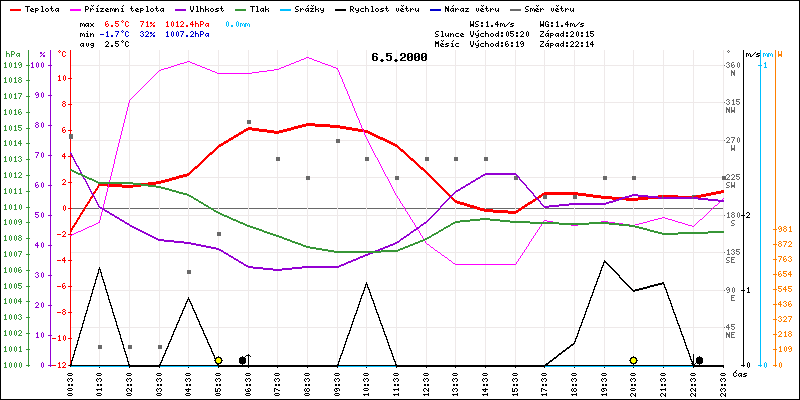Viewport: 800px width, 400px height.
Task: Click the black Rychlost větru legend marker
Action: pyautogui.click(x=346, y=7)
